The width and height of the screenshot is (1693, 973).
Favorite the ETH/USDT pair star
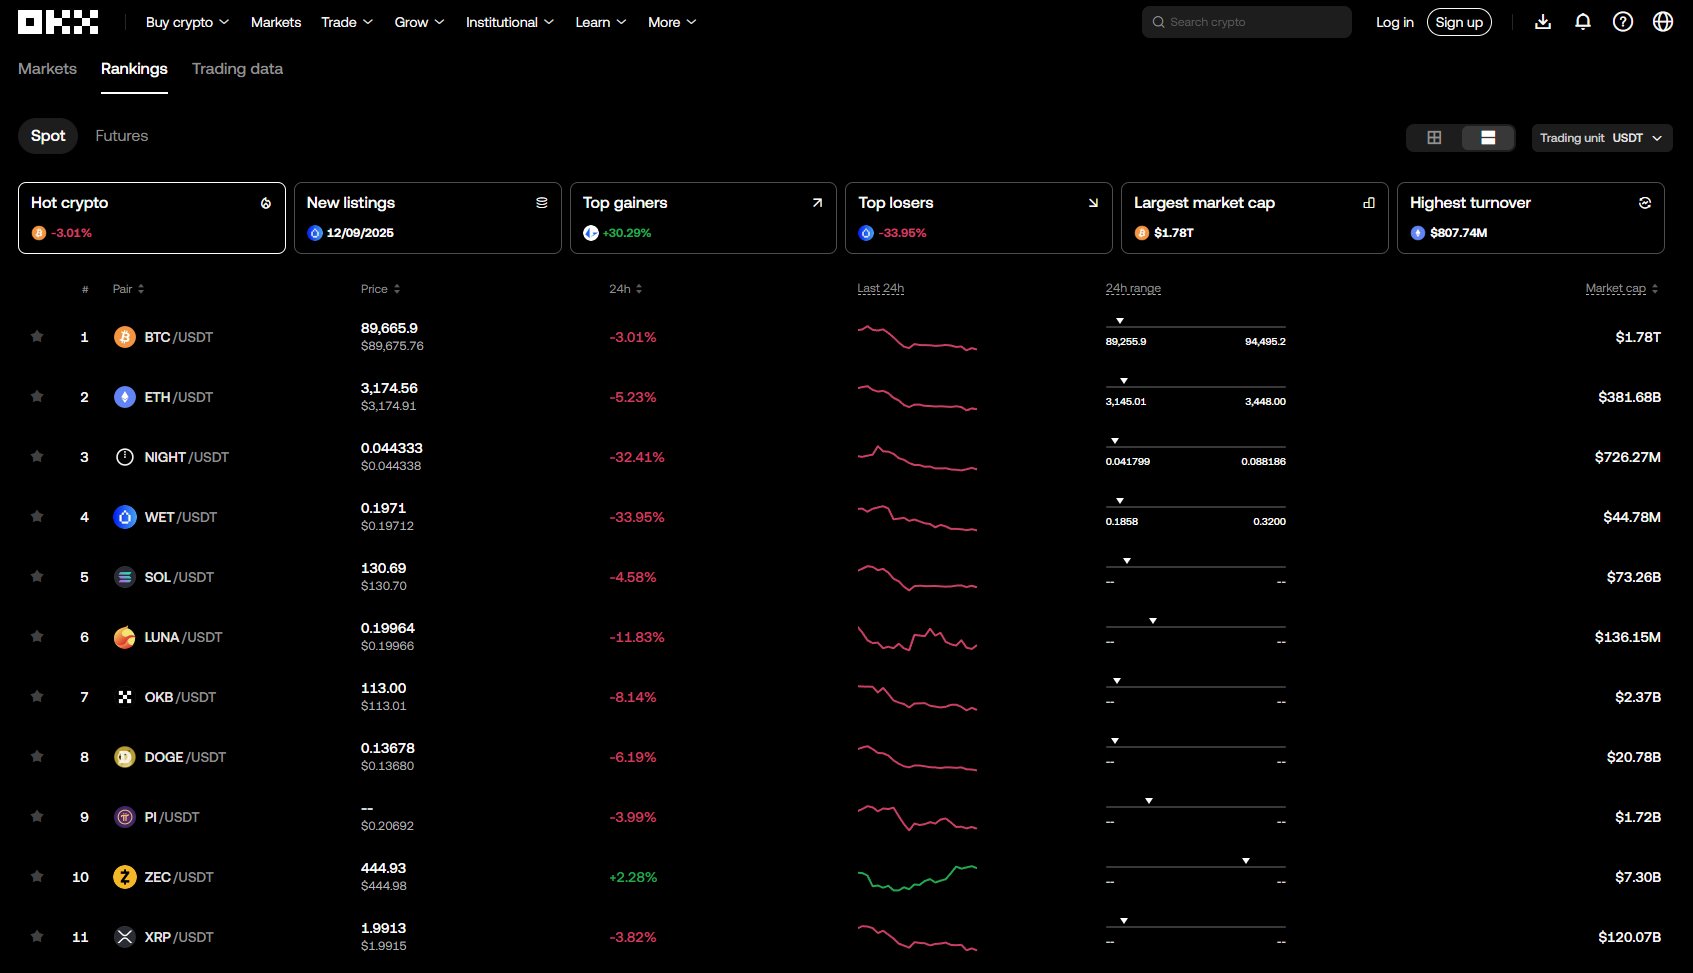pos(37,396)
